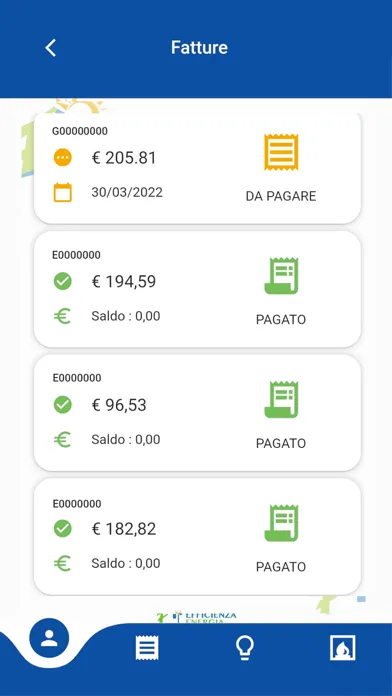This screenshot has height=696, width=392.
Task: Open the gas flame tab
Action: 342,648
